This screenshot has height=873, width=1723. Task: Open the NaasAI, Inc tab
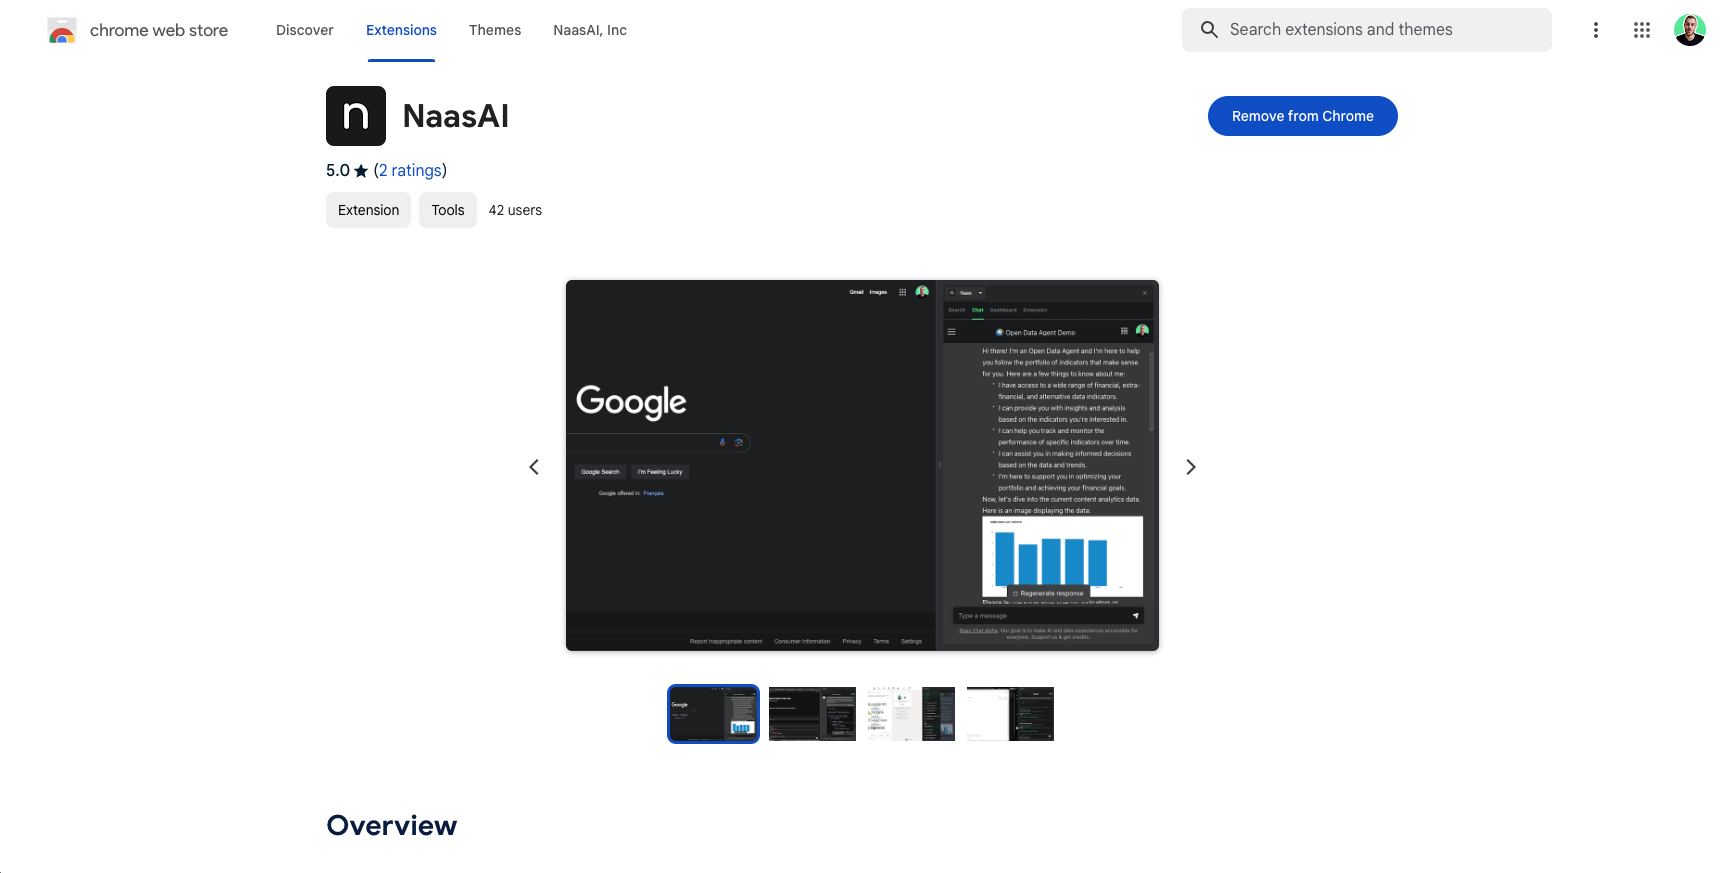point(590,30)
